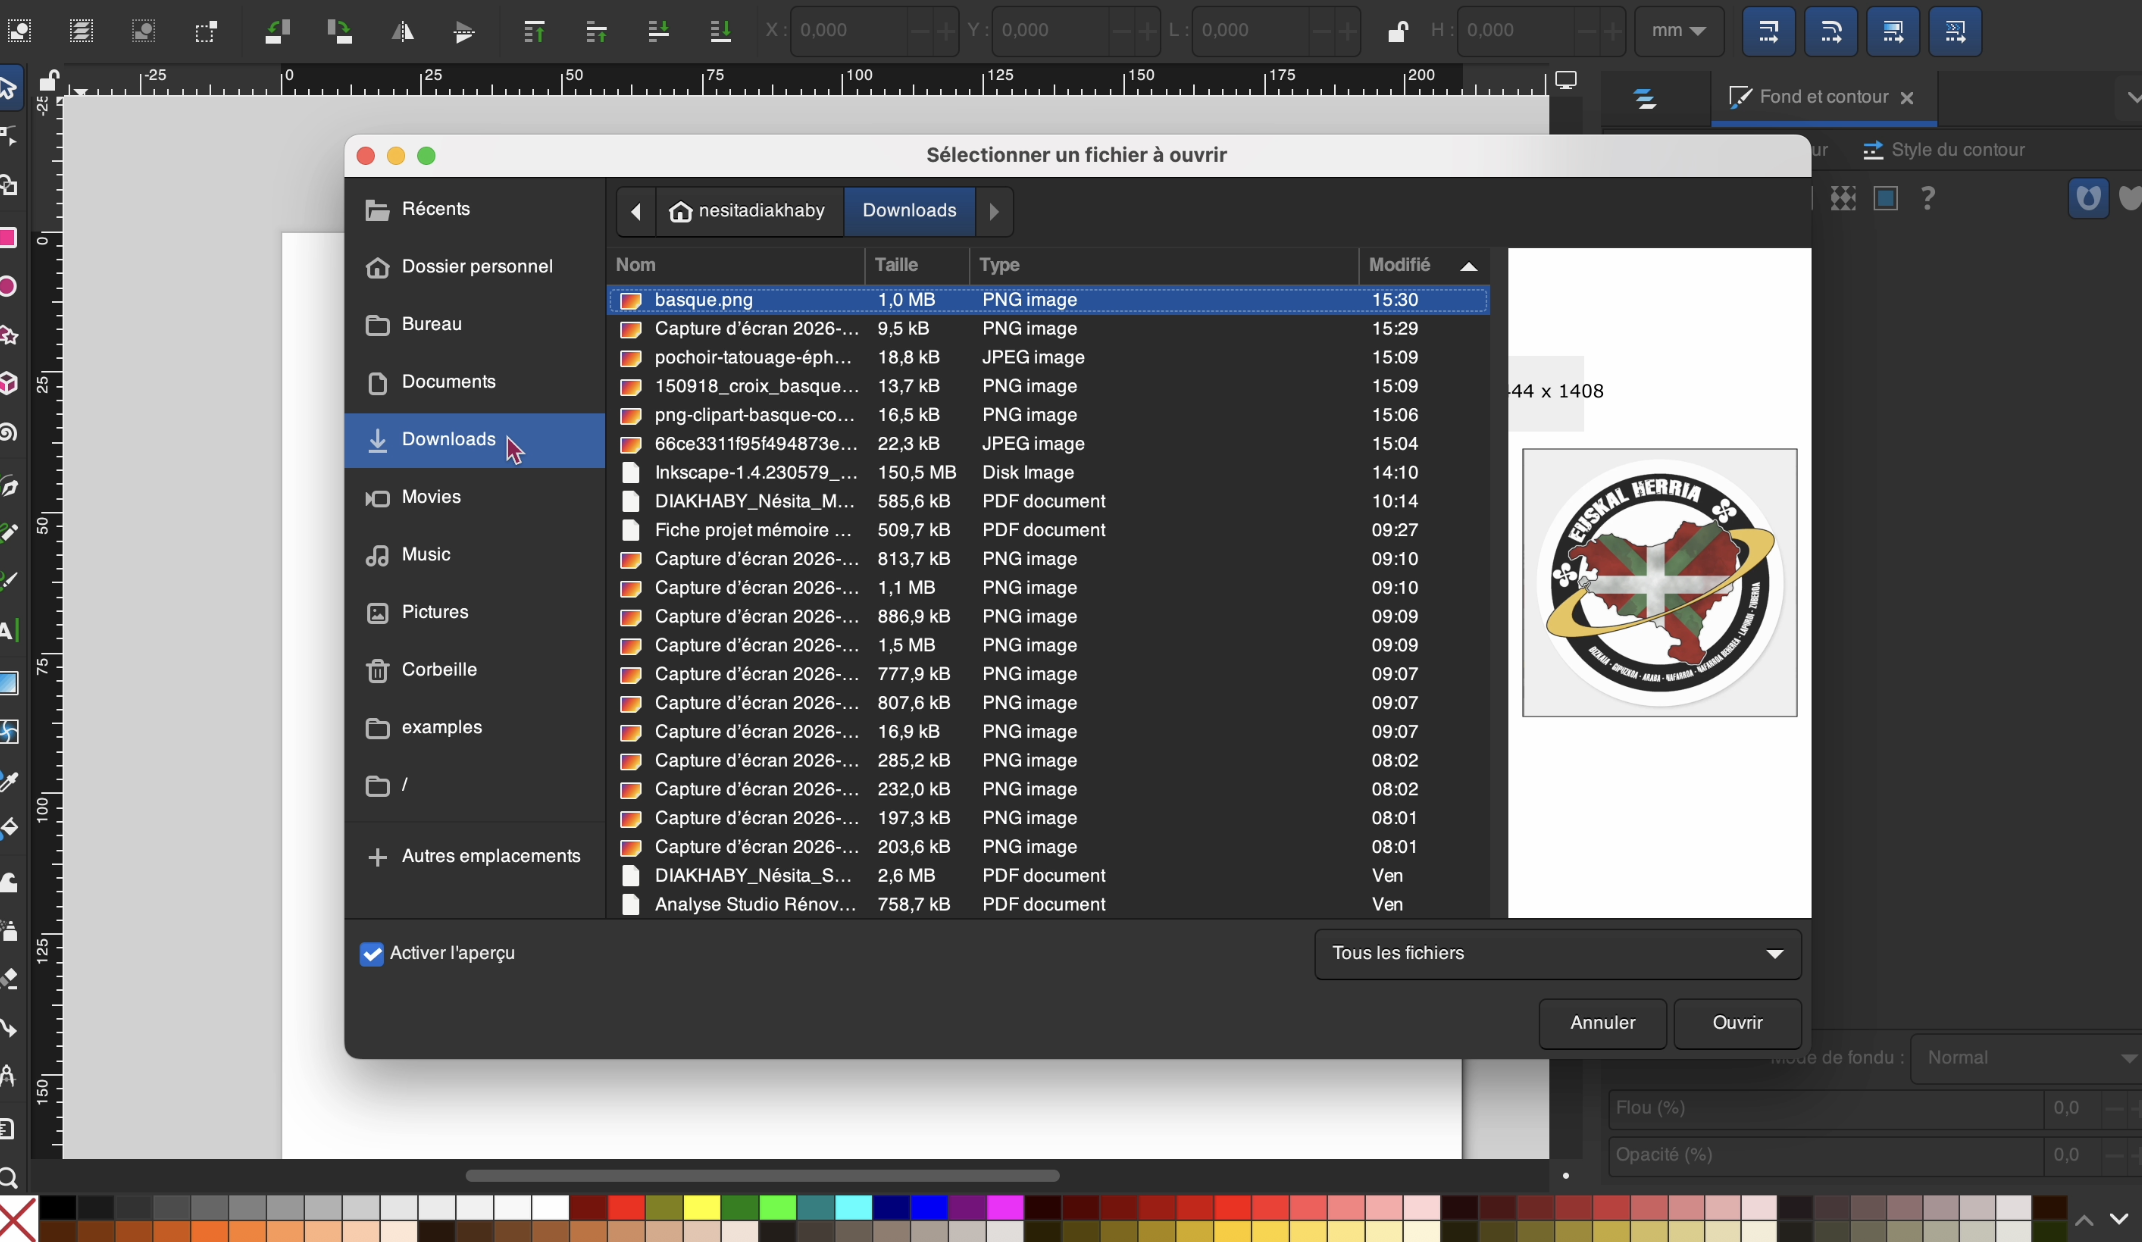The height and width of the screenshot is (1242, 2142).
Task: Open the Corbeille trash location
Action: (x=438, y=670)
